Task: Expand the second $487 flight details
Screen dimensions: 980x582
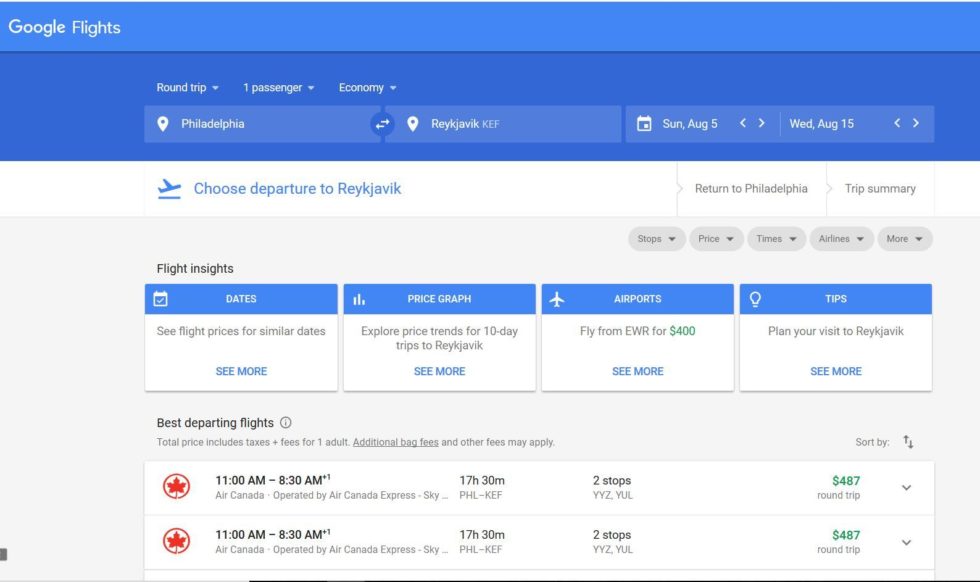Action: [x=906, y=542]
